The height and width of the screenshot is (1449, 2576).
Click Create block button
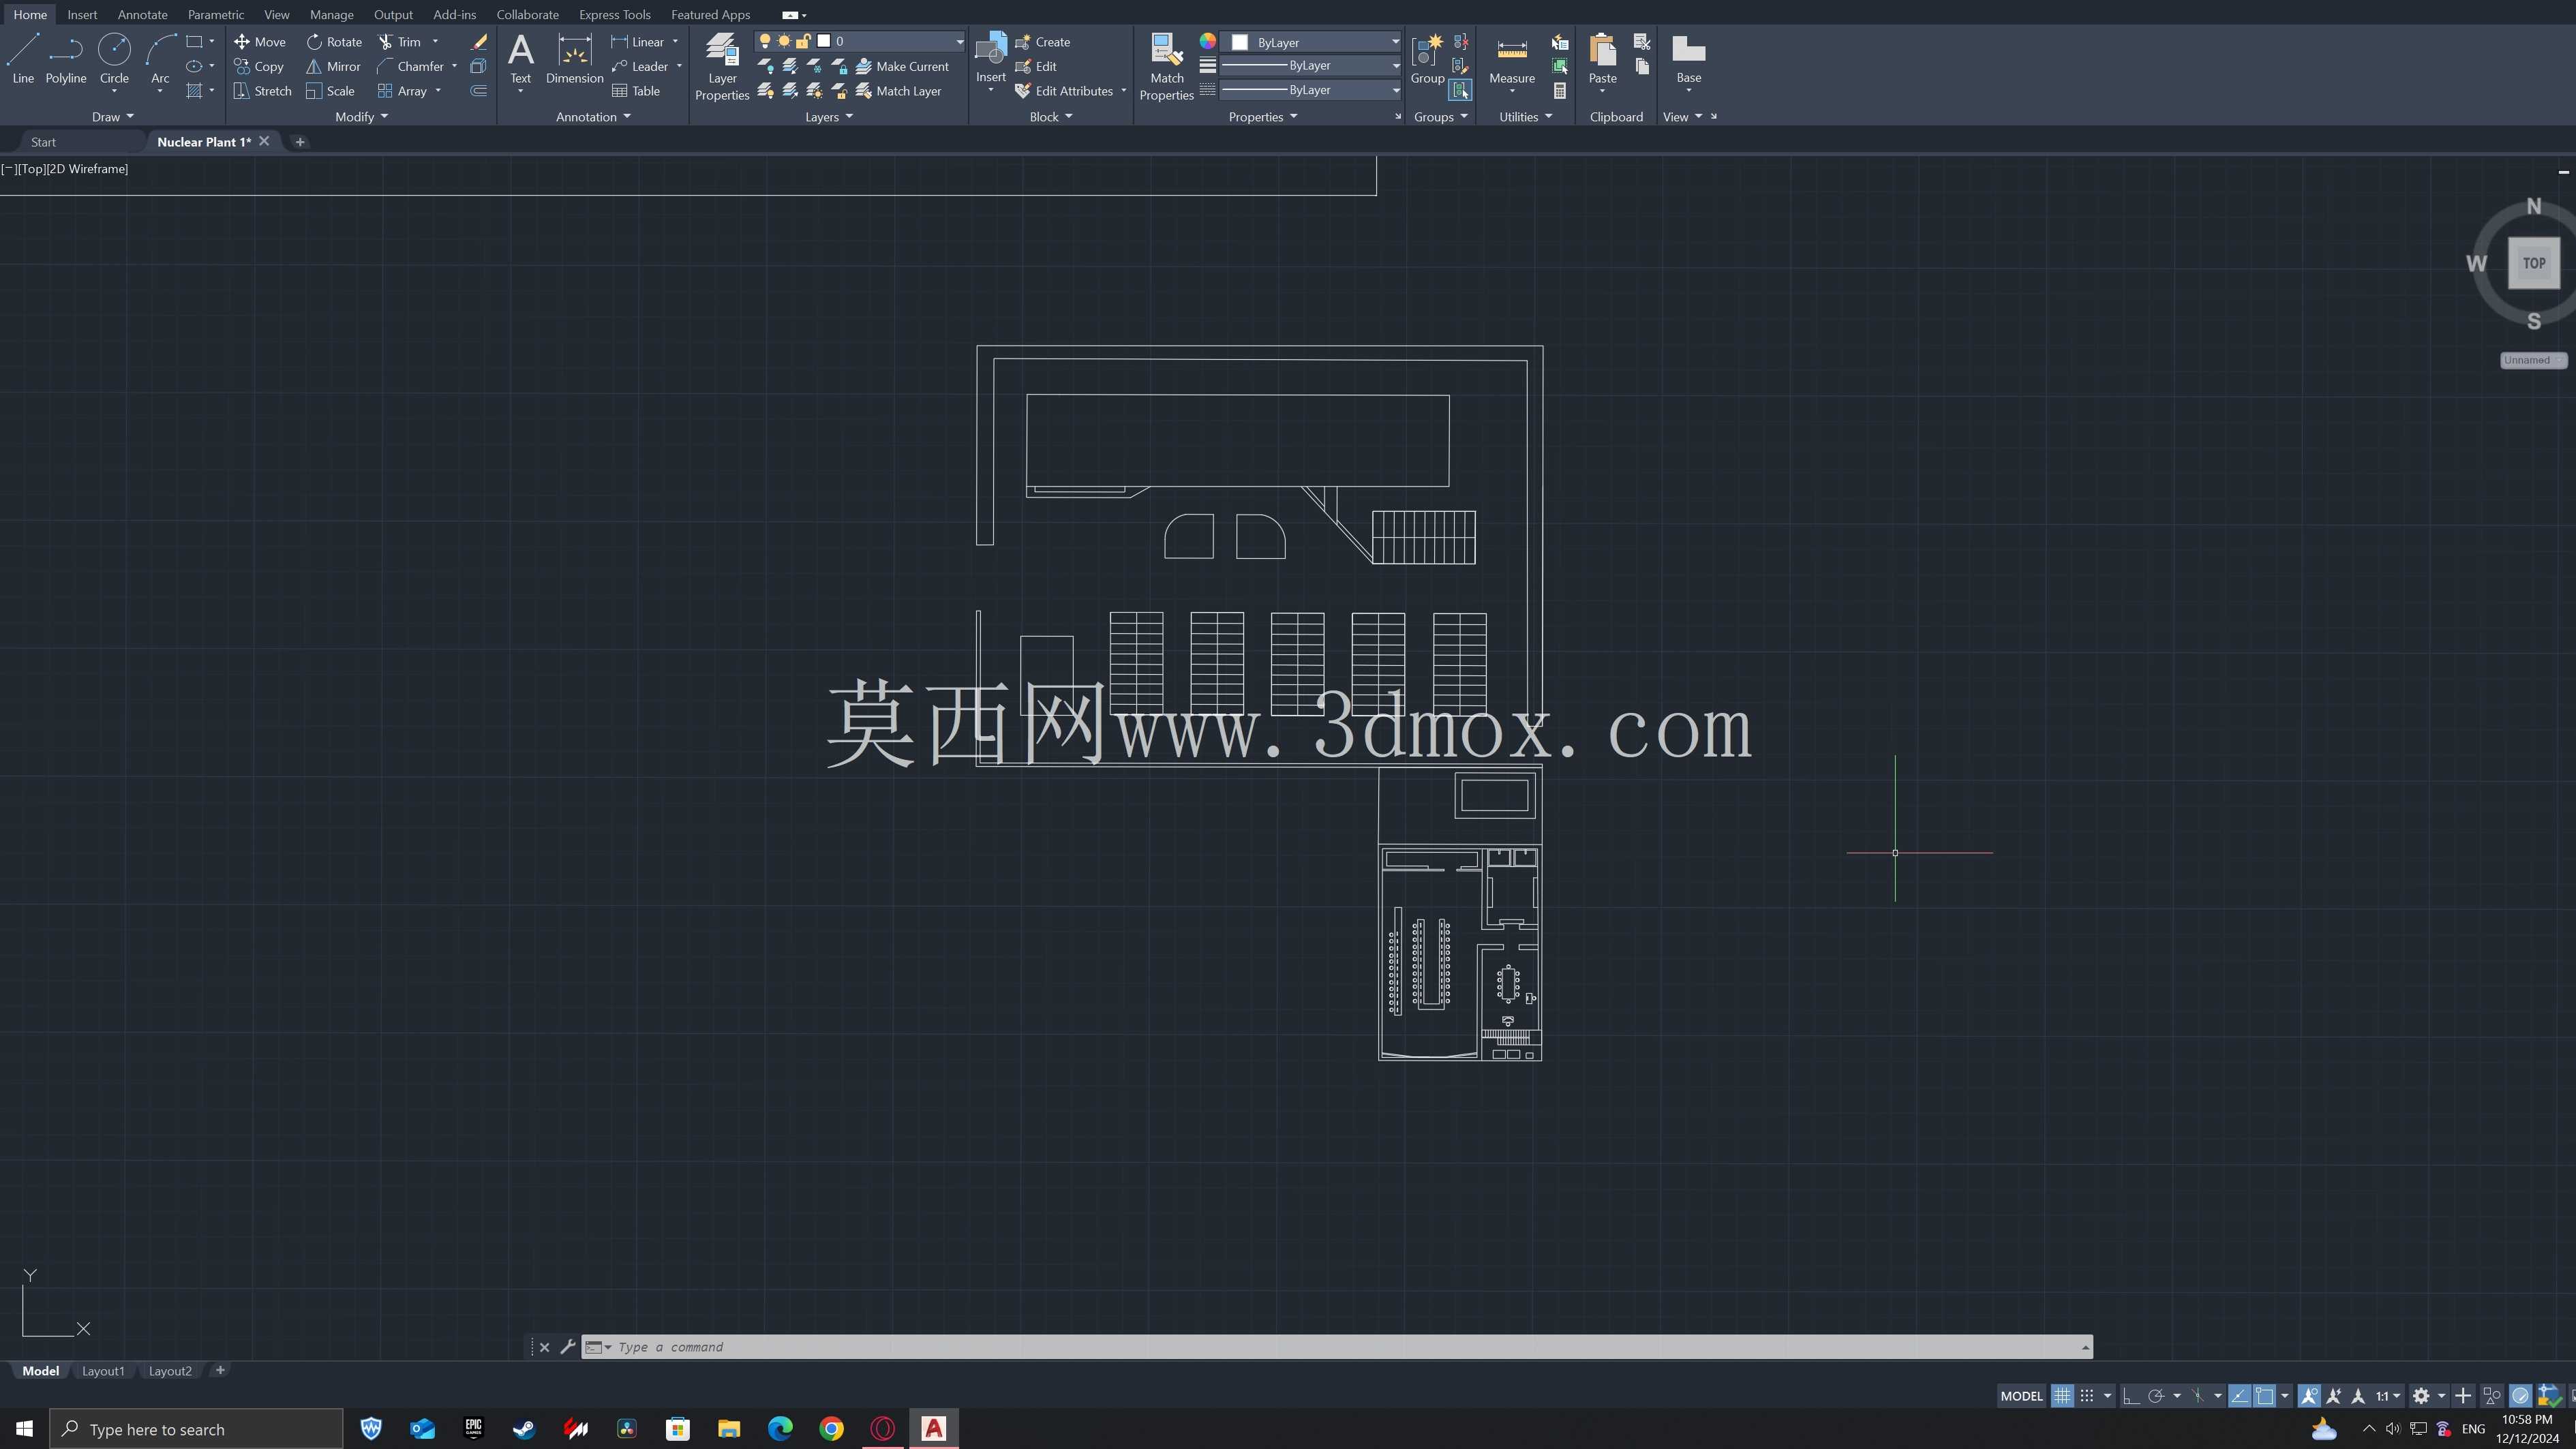(1042, 42)
